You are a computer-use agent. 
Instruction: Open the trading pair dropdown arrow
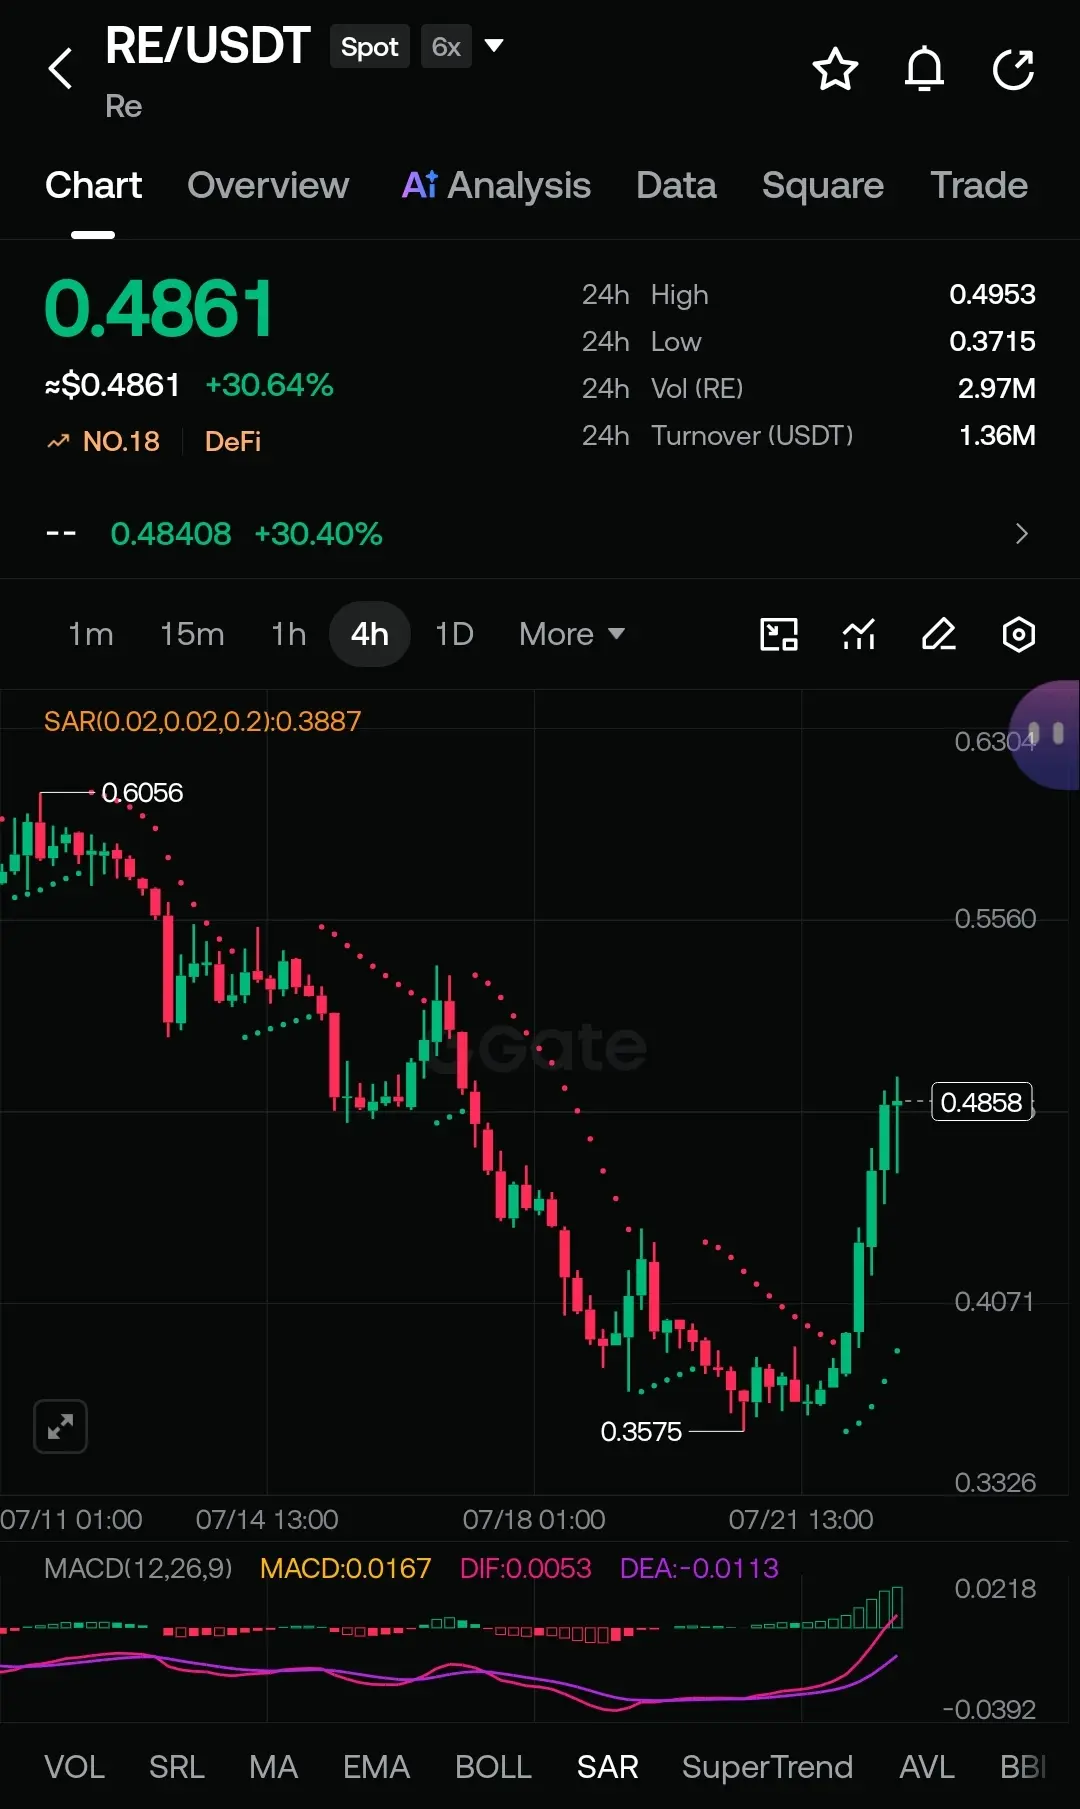coord(494,45)
